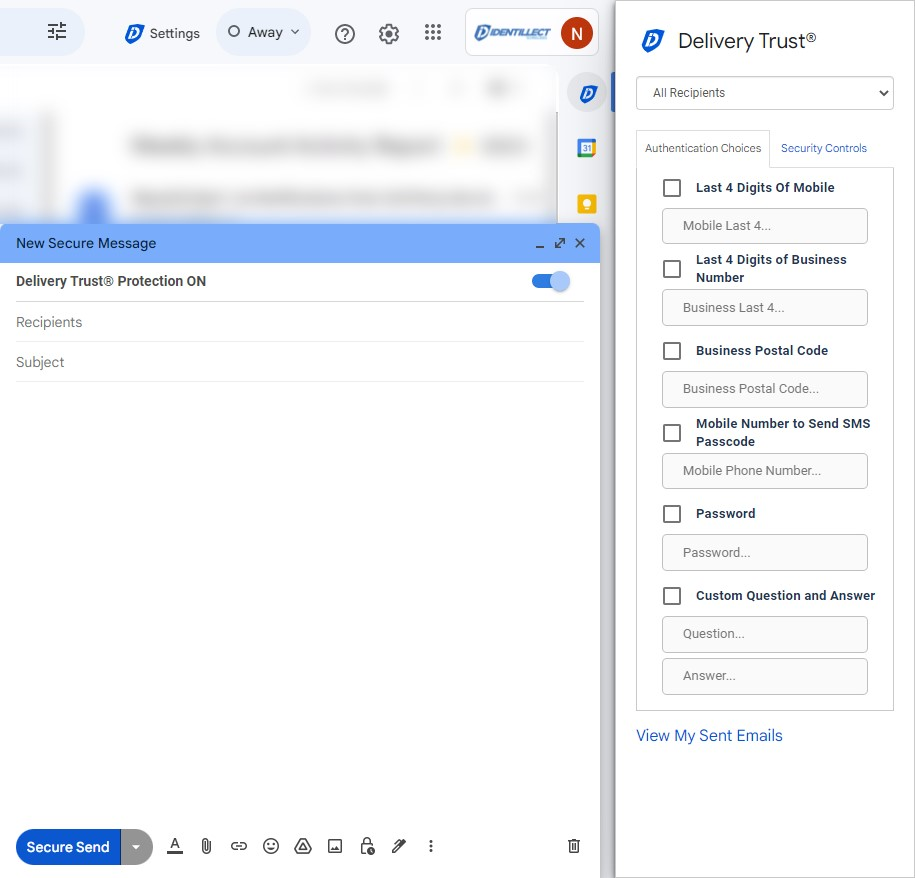The width and height of the screenshot is (915, 878).
Task: Open View My Sent Emails link
Action: [709, 736]
